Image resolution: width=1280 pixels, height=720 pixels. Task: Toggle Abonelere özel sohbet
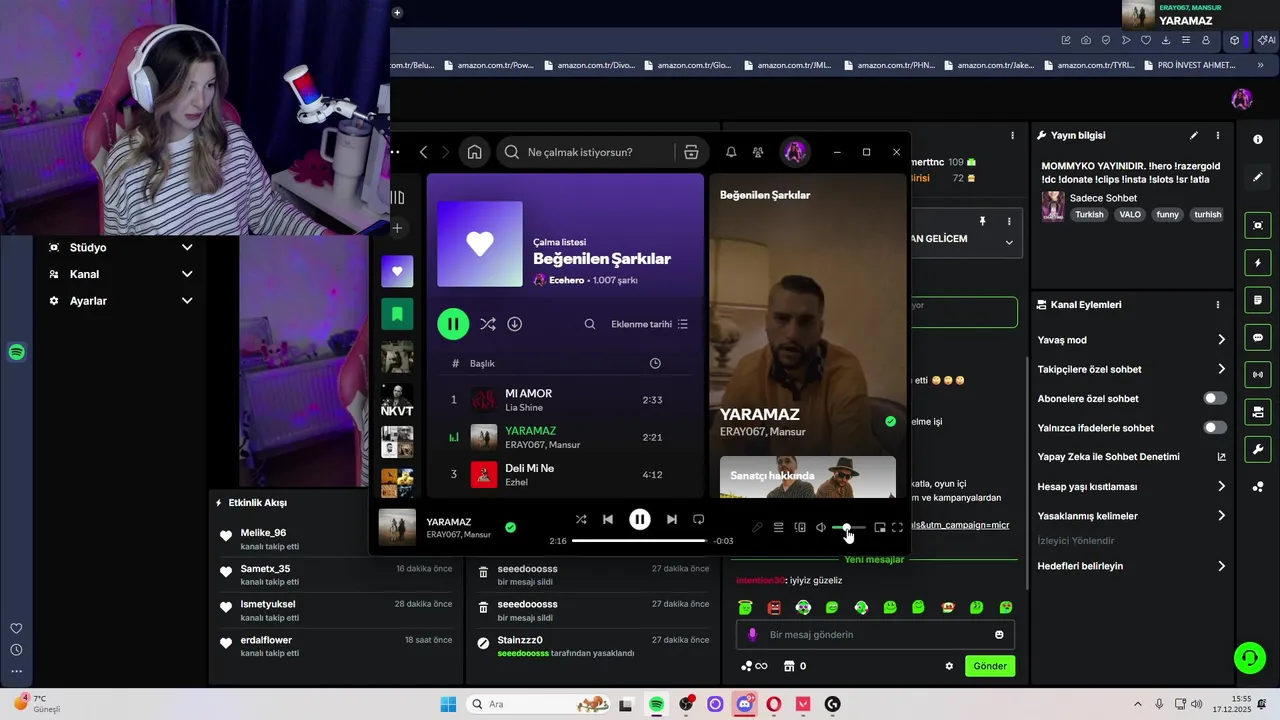(1215, 398)
